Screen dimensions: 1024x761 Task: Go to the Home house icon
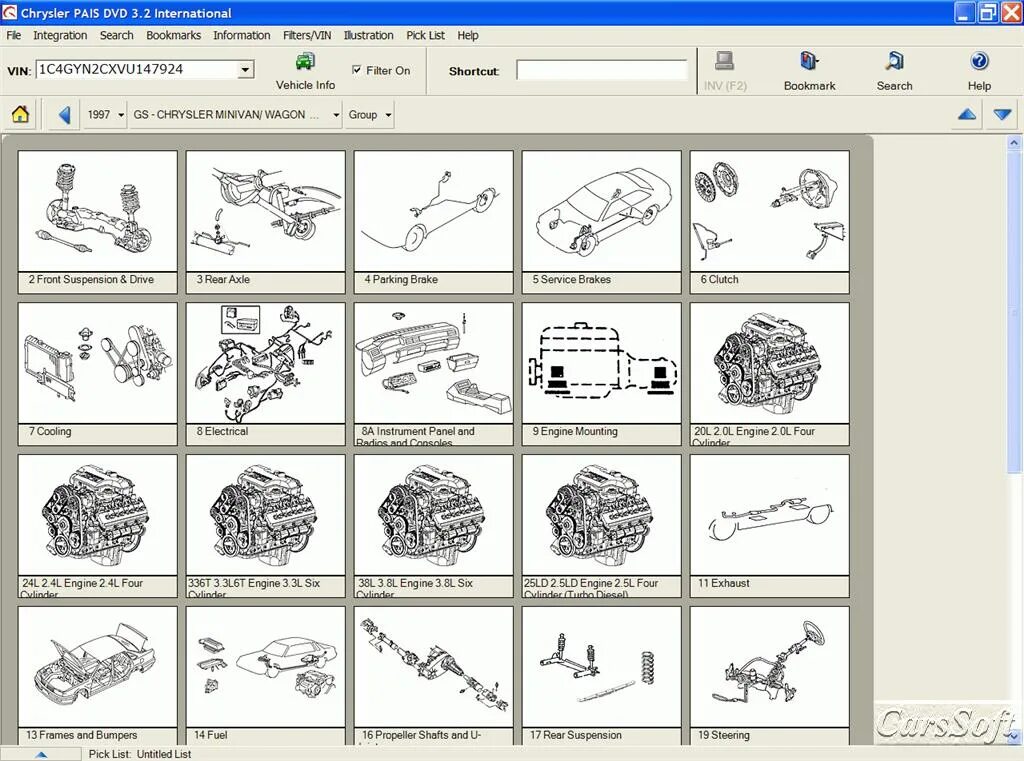point(20,114)
